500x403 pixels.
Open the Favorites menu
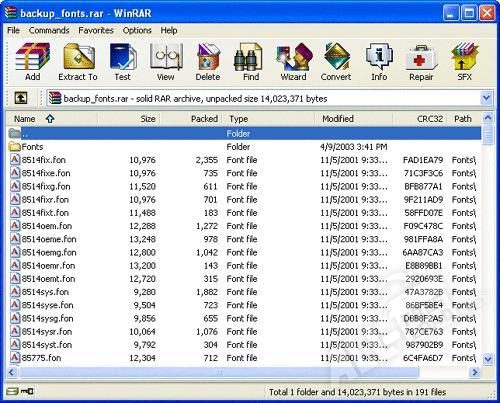(96, 30)
